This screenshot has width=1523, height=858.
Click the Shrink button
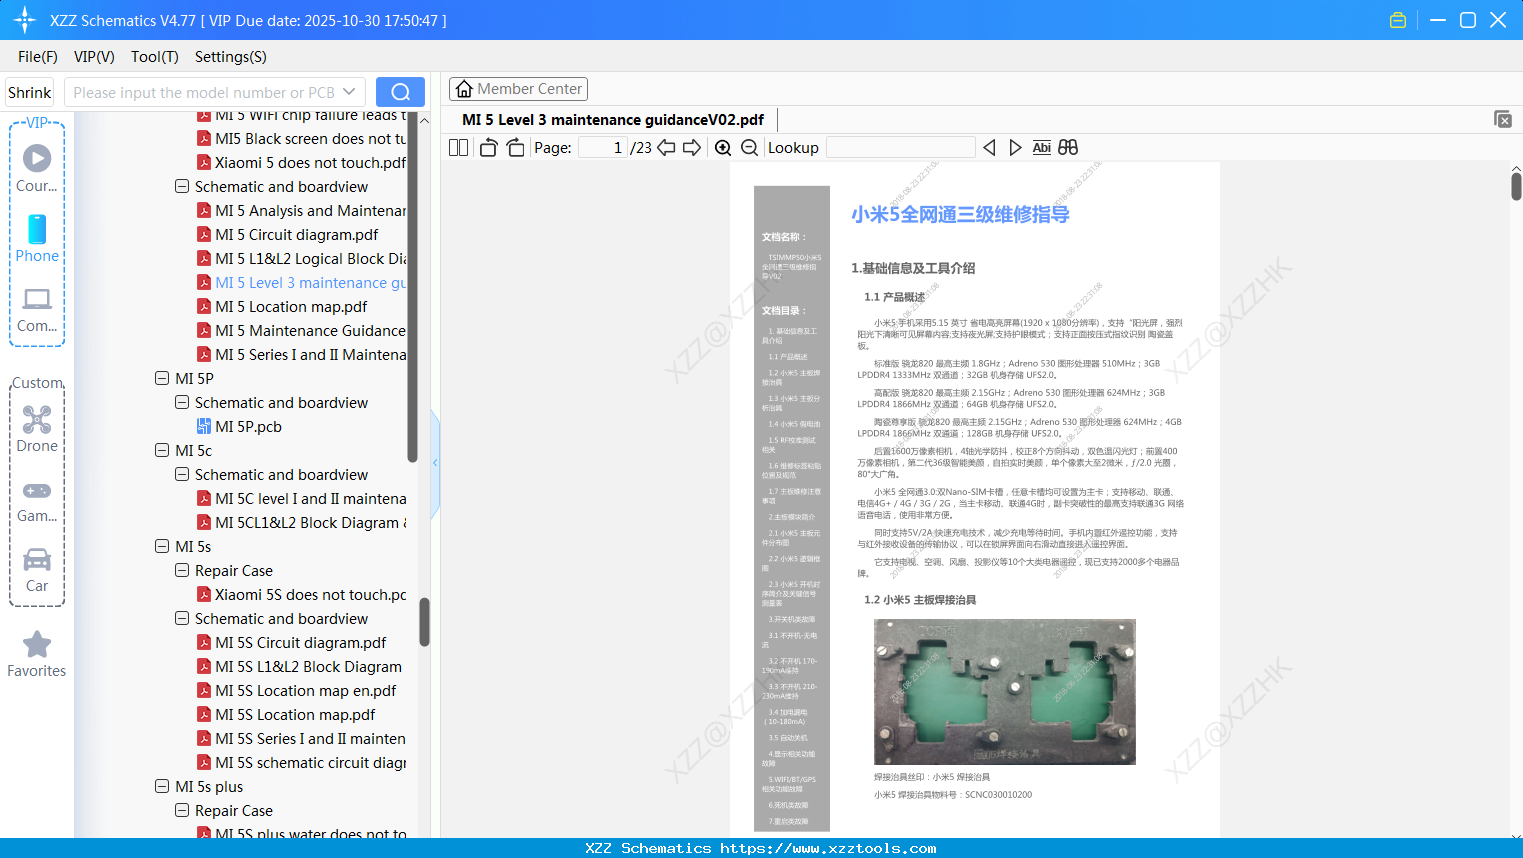29,92
